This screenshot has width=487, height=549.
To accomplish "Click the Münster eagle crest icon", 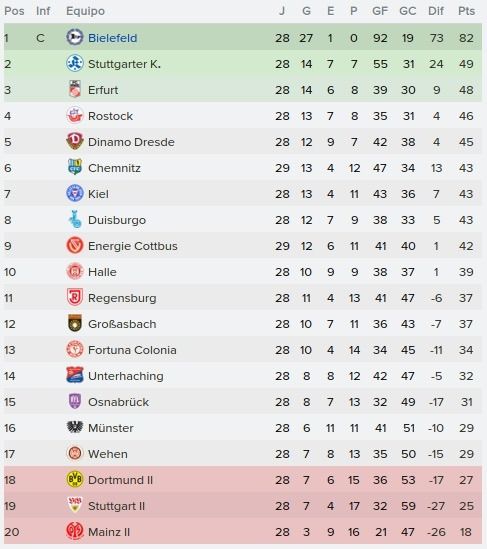I will pos(75,428).
